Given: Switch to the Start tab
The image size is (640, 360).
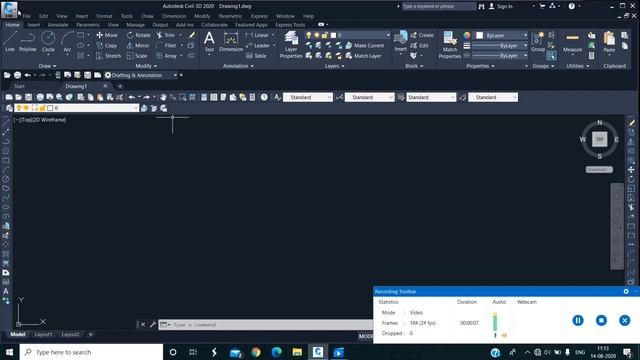Looking at the screenshot, I should (19, 86).
